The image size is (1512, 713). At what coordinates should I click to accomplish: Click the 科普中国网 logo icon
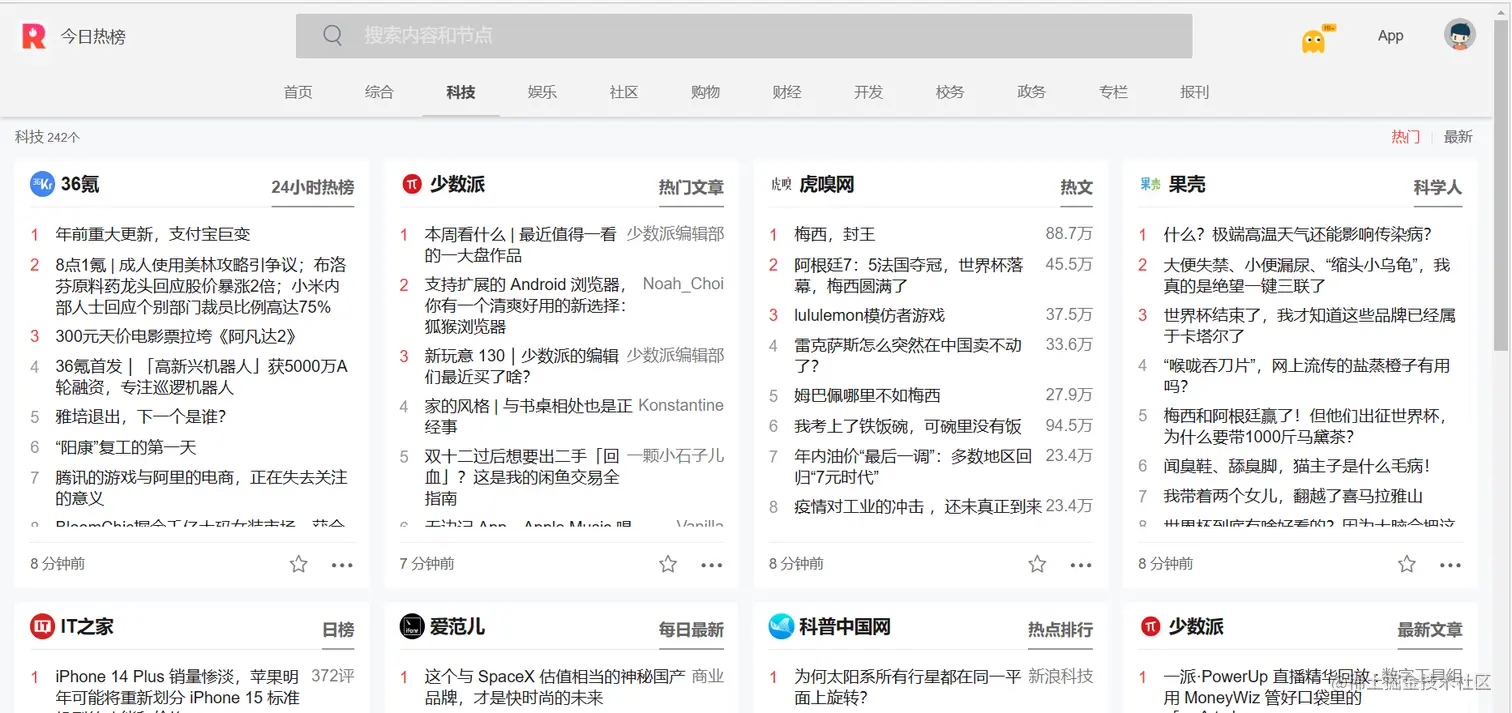click(780, 627)
